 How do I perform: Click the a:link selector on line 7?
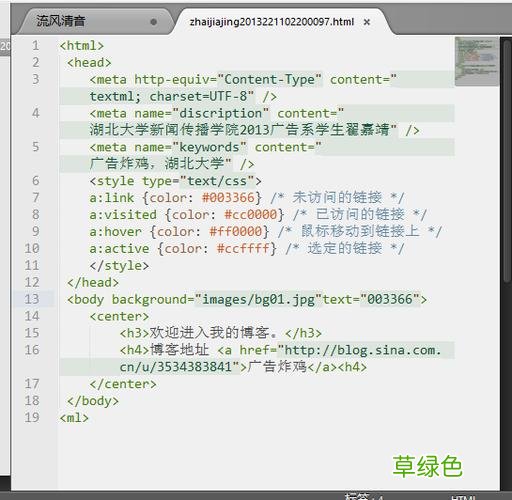click(x=112, y=198)
